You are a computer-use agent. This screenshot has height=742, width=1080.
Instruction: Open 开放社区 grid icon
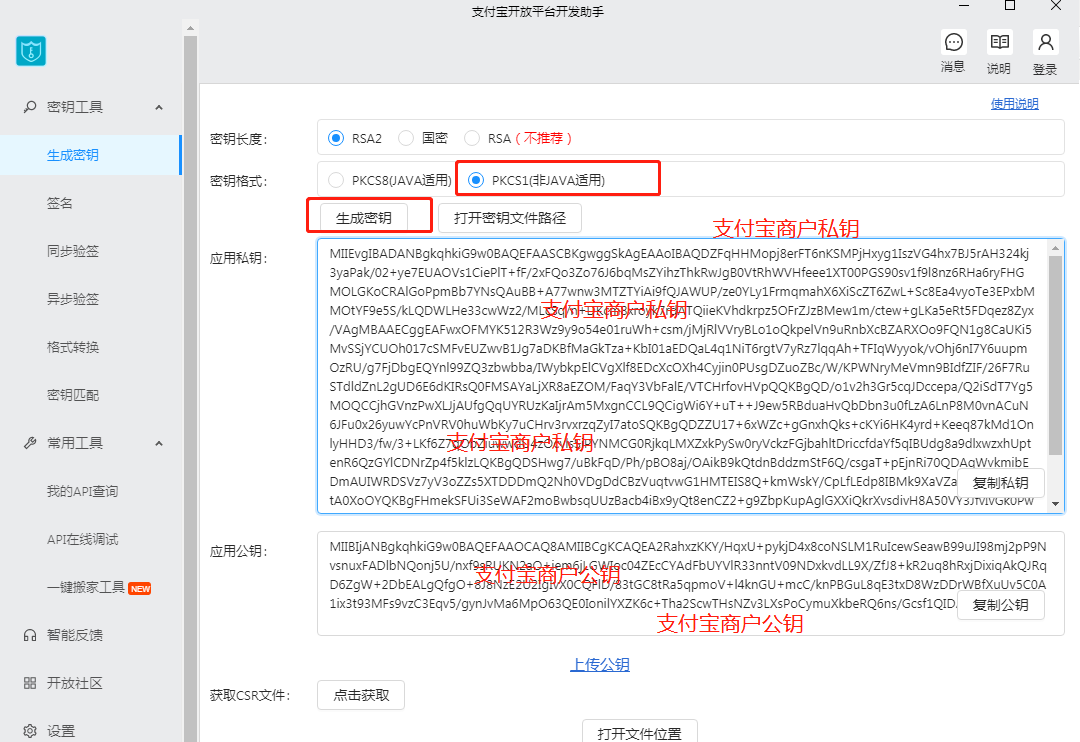[x=30, y=683]
